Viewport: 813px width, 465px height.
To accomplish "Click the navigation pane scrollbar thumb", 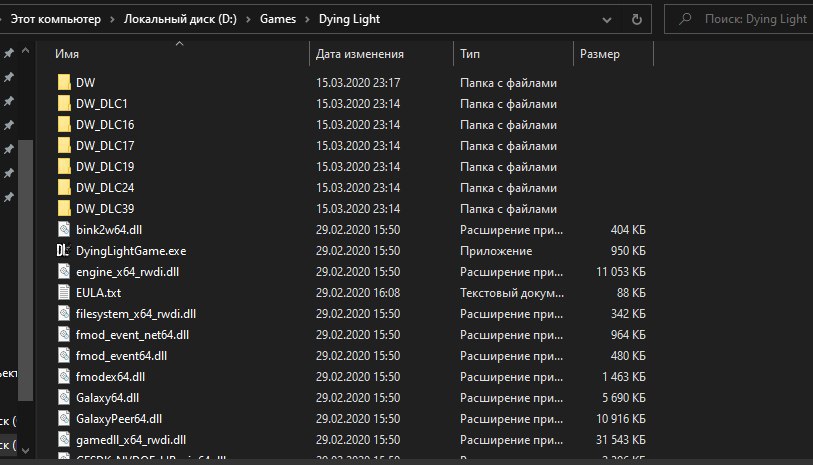I will point(25,270).
